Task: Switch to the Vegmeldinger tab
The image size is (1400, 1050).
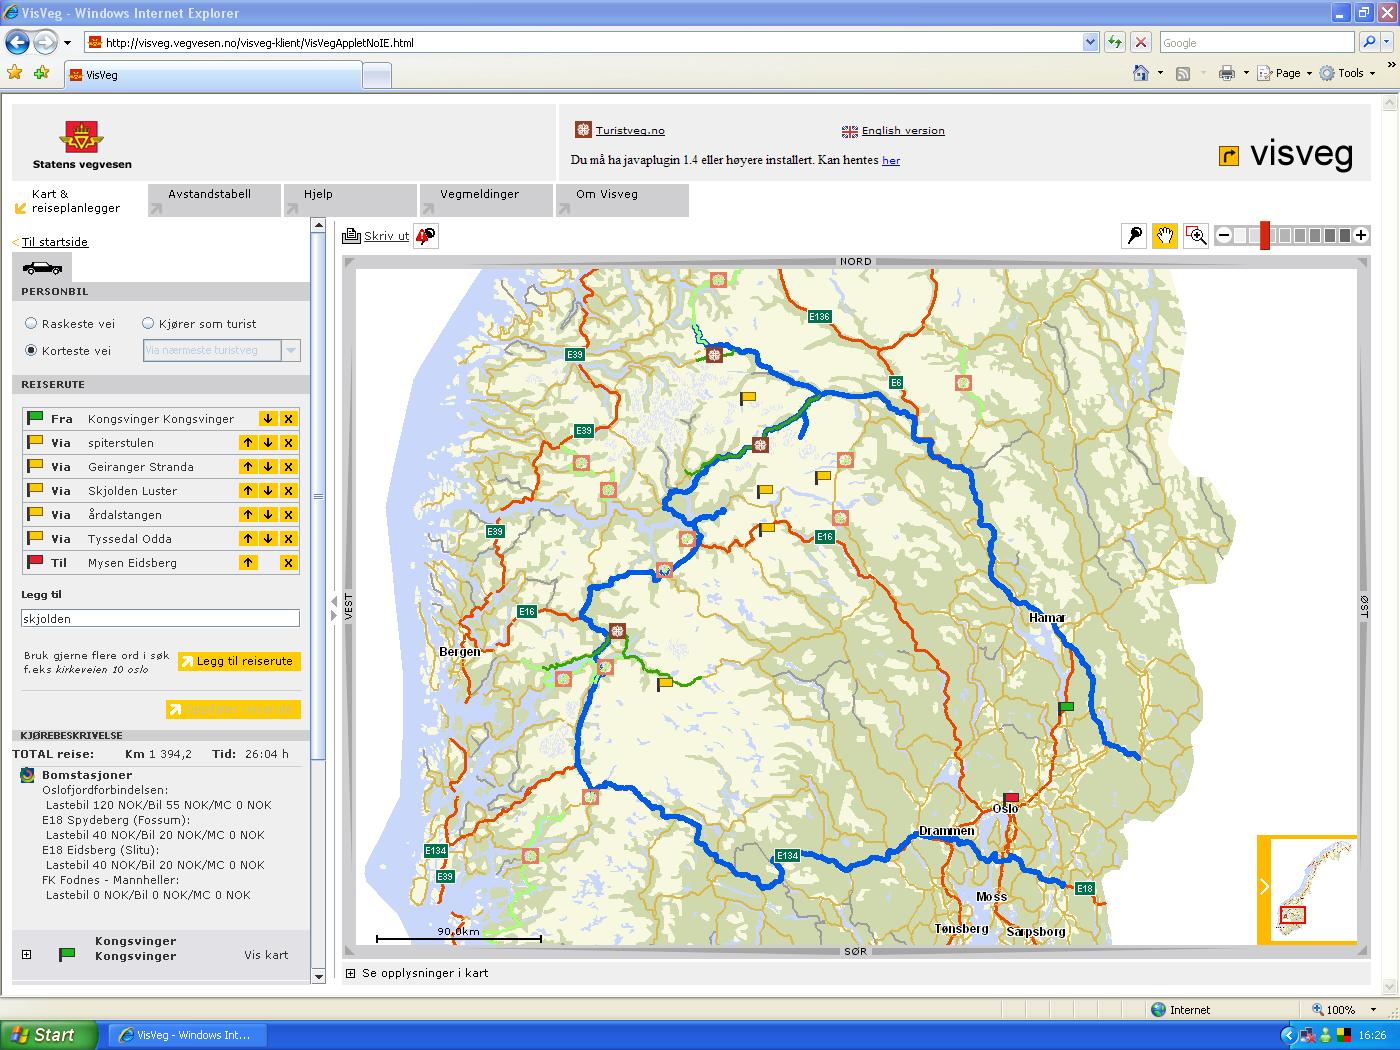Action: click(x=479, y=194)
